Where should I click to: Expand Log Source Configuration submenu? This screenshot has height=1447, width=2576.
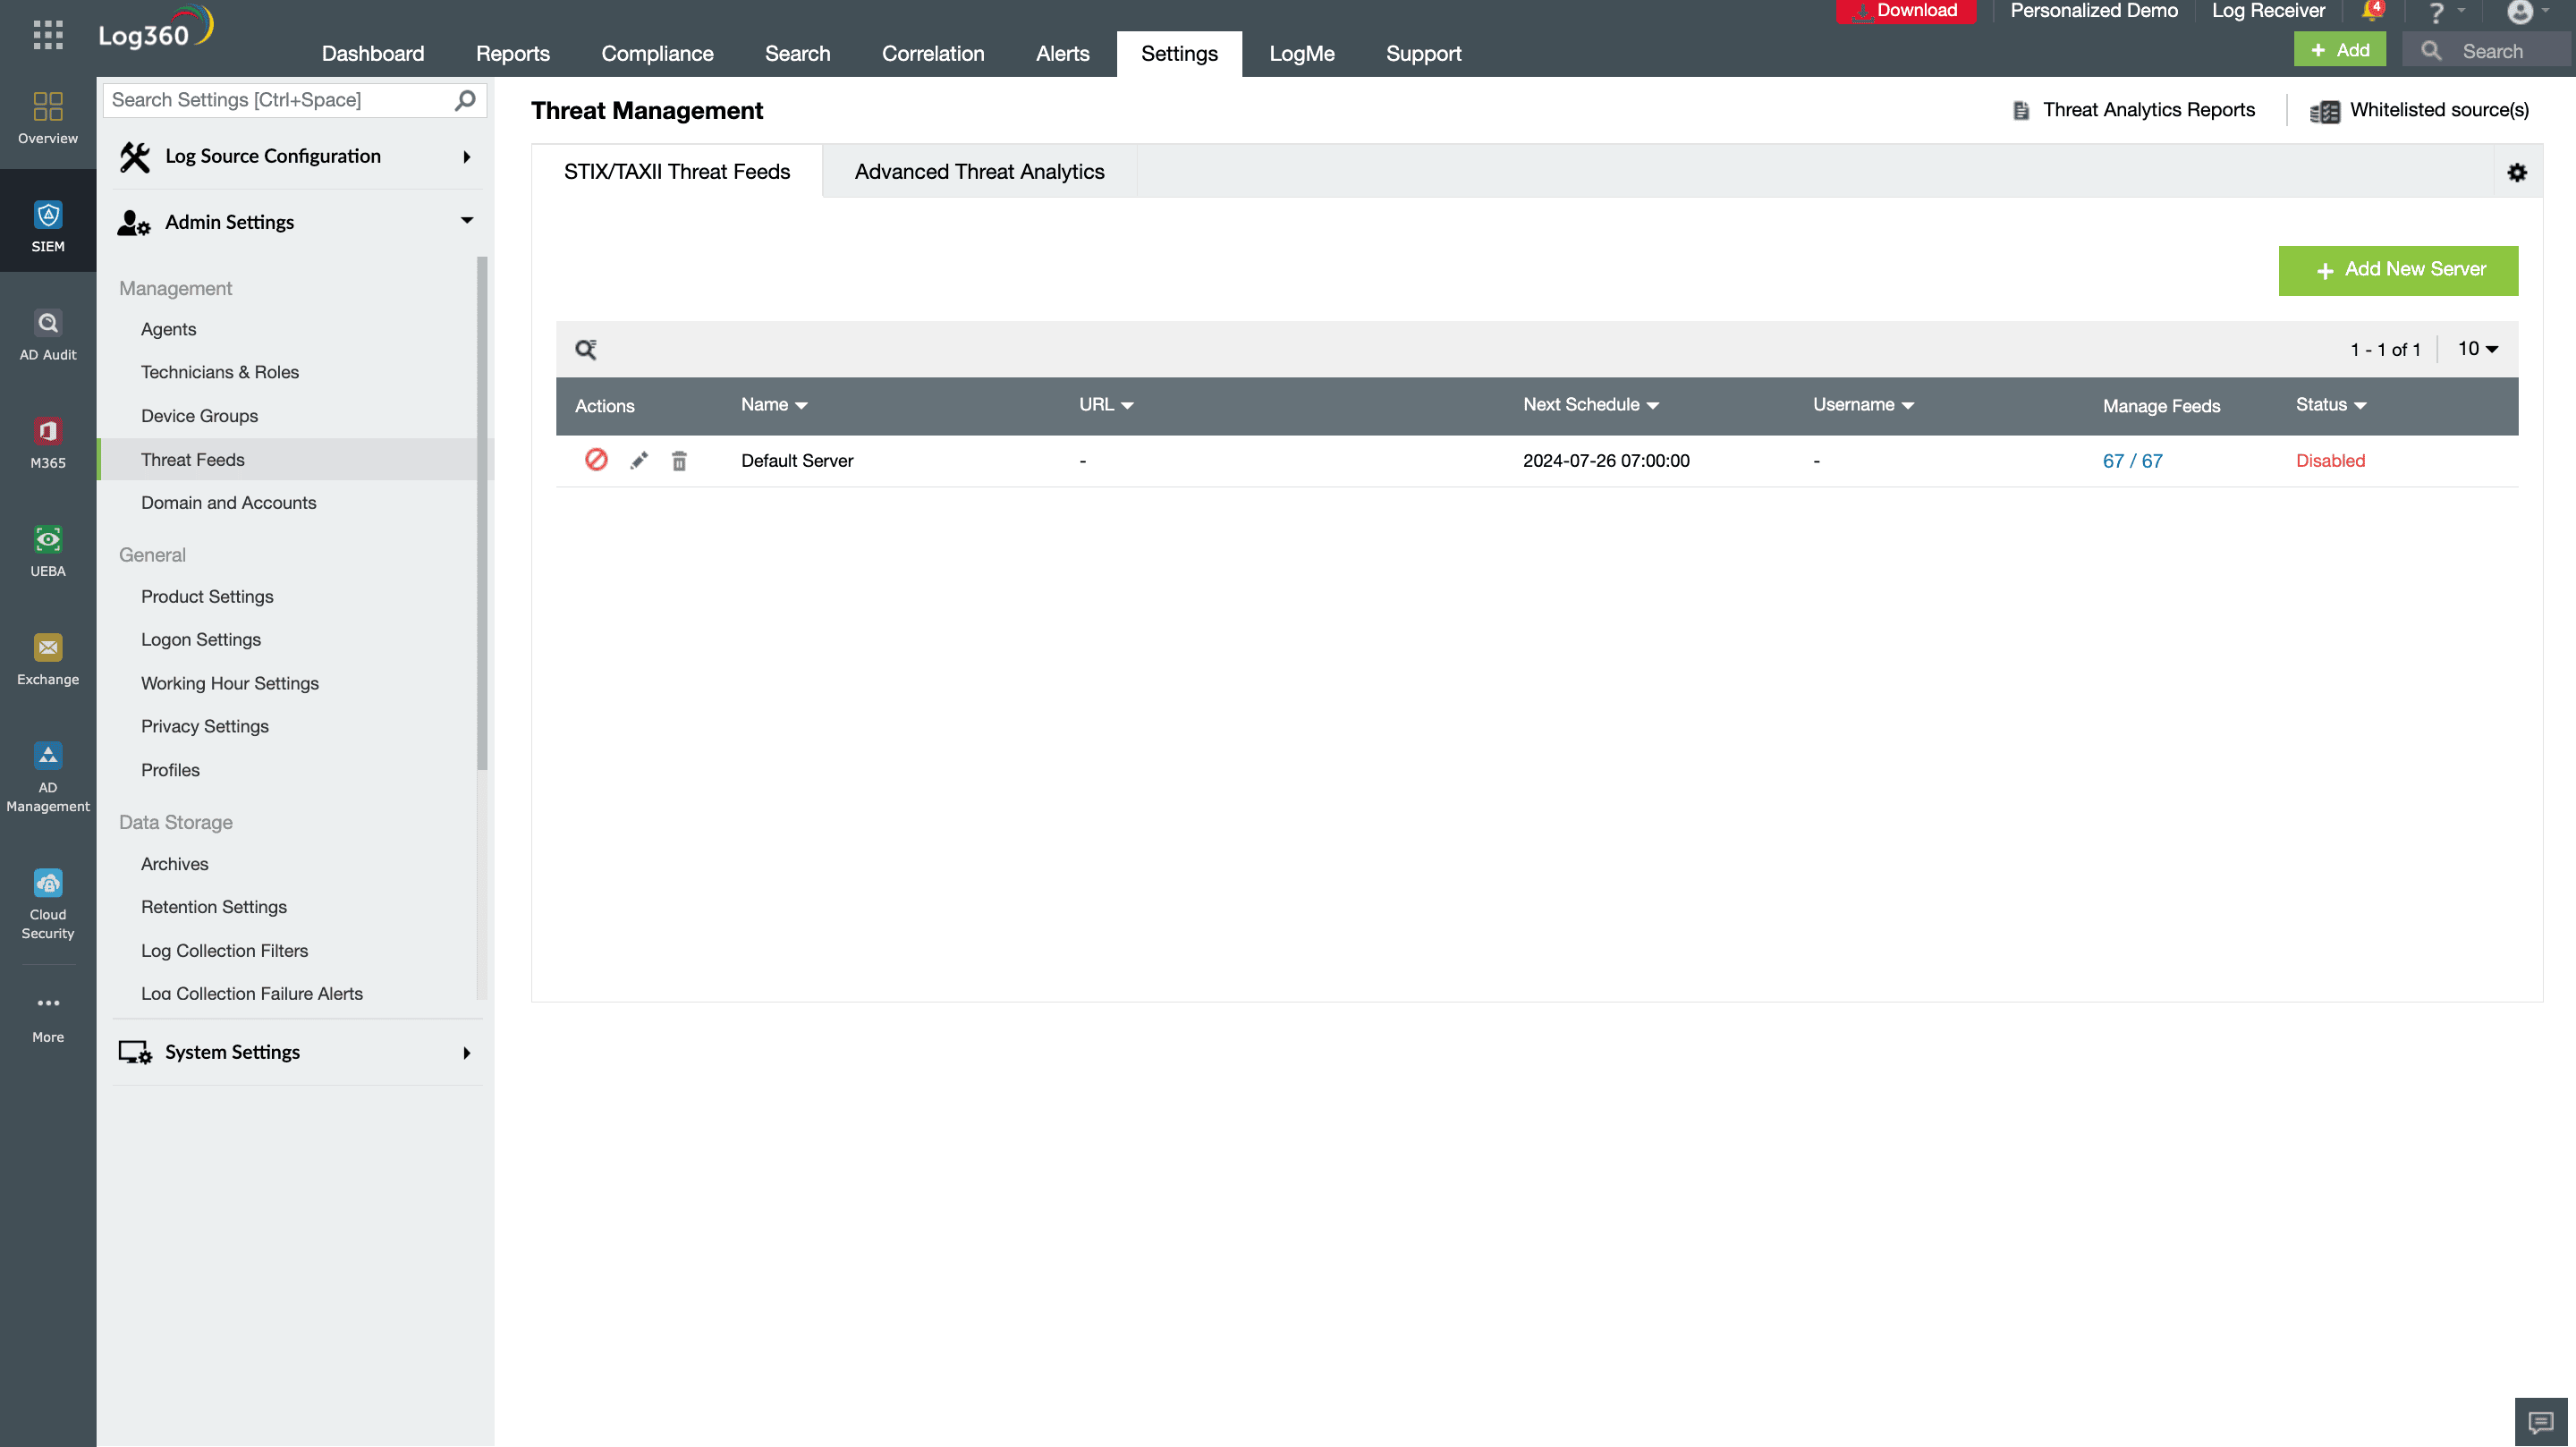pyautogui.click(x=469, y=156)
